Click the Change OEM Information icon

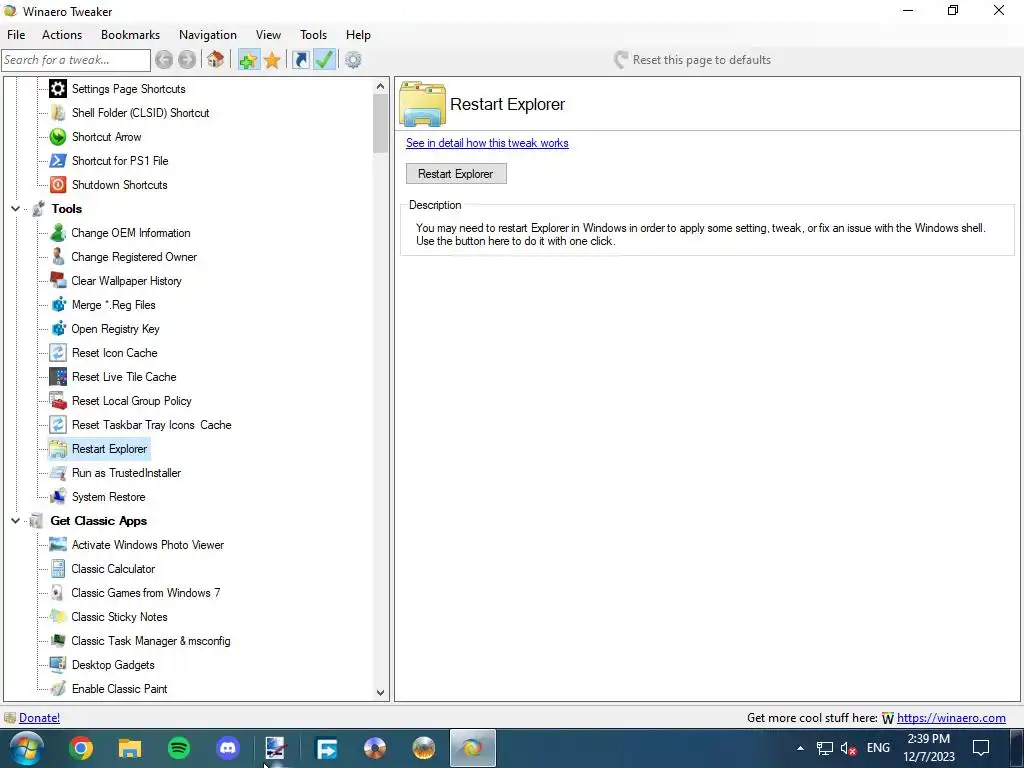pyautogui.click(x=58, y=233)
